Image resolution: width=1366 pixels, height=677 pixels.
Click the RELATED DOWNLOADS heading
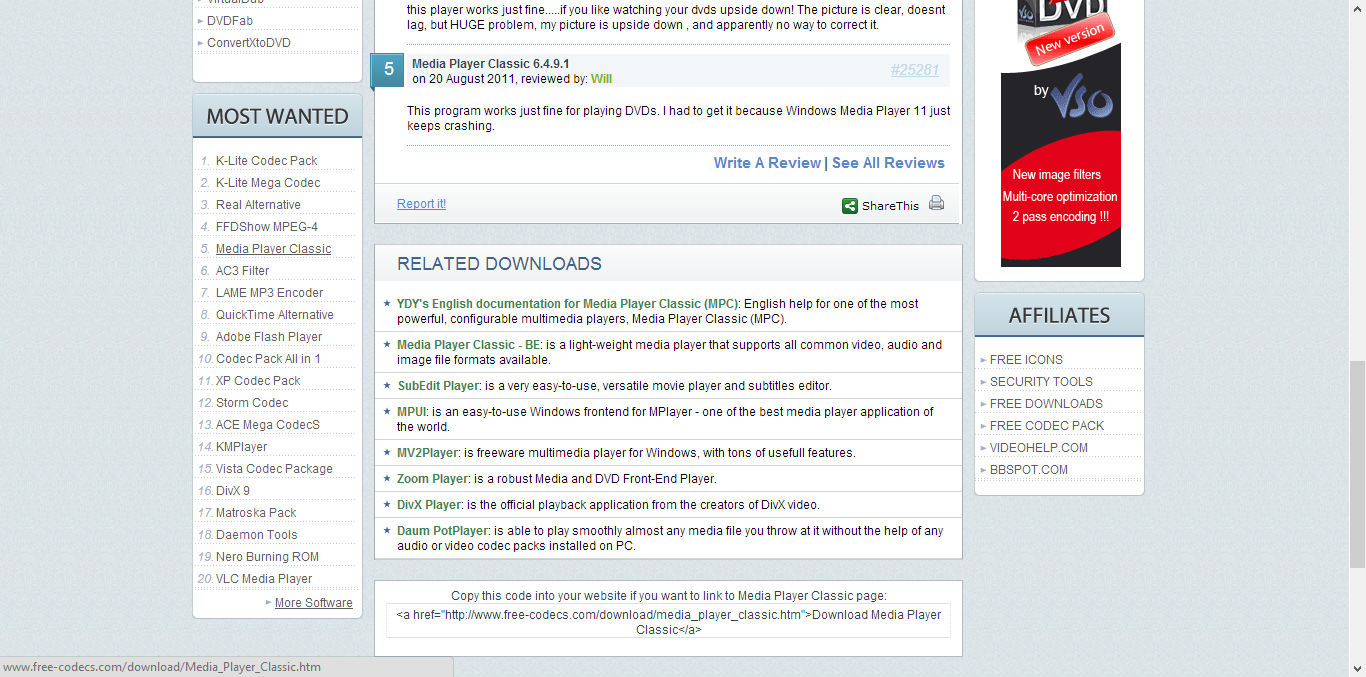click(x=499, y=264)
